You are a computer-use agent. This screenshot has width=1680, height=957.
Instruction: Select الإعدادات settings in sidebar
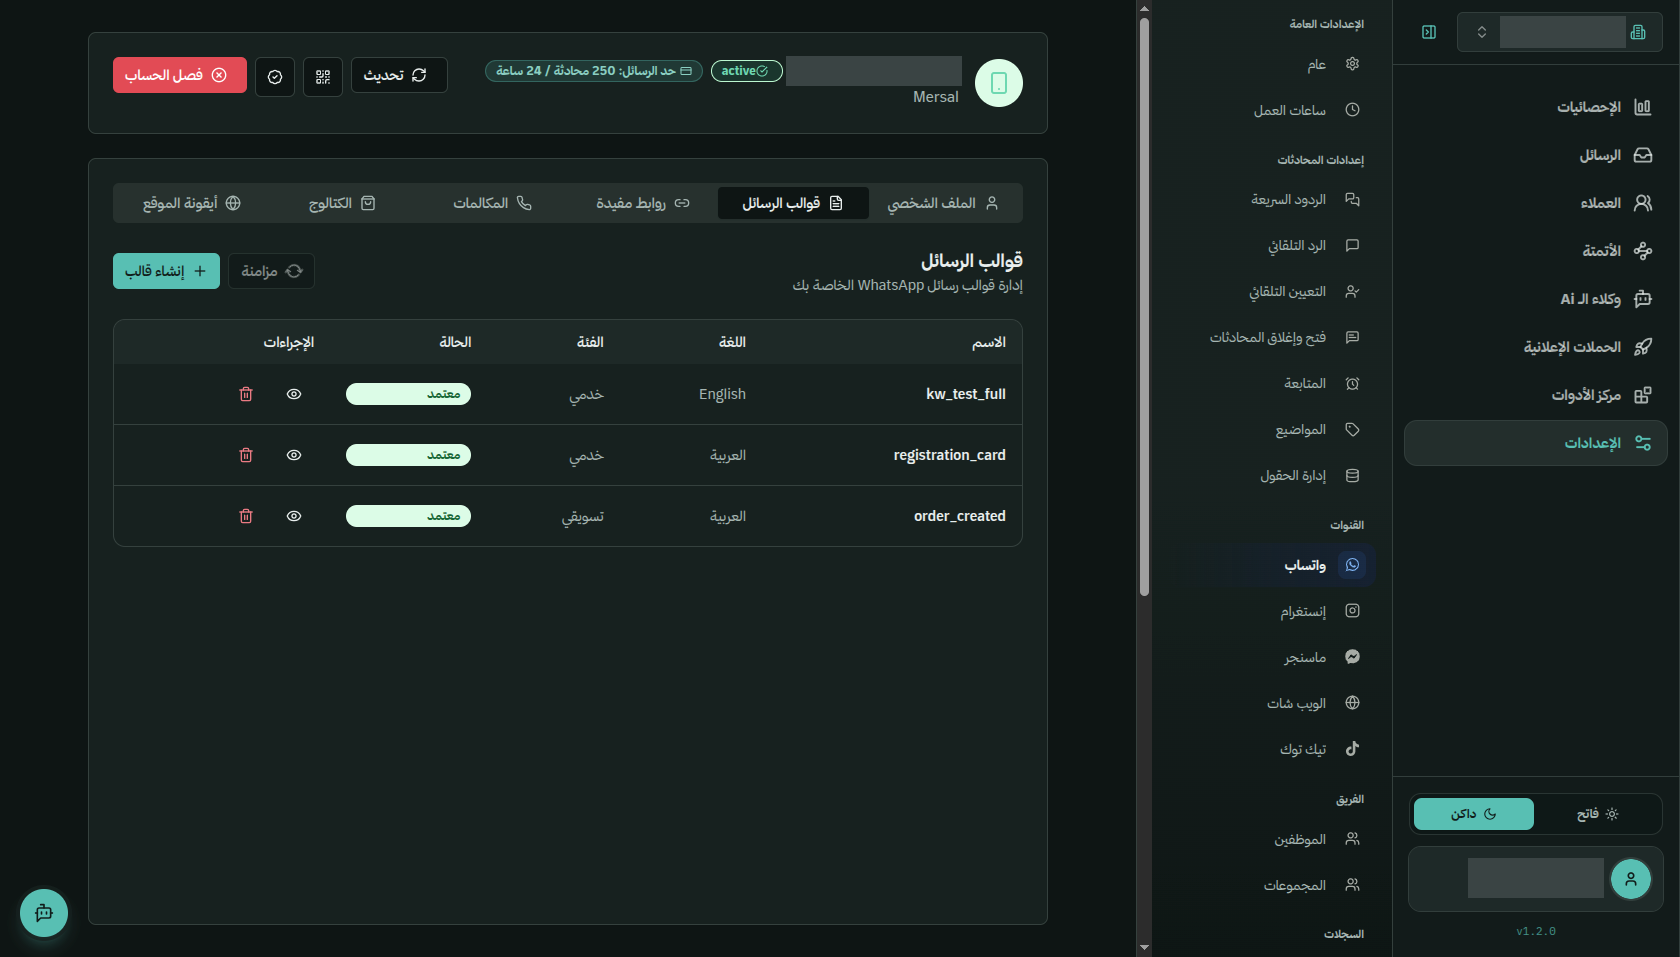tap(1536, 443)
